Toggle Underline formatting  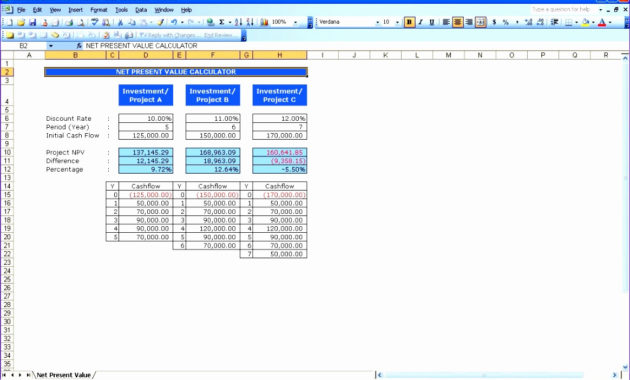(x=432, y=22)
